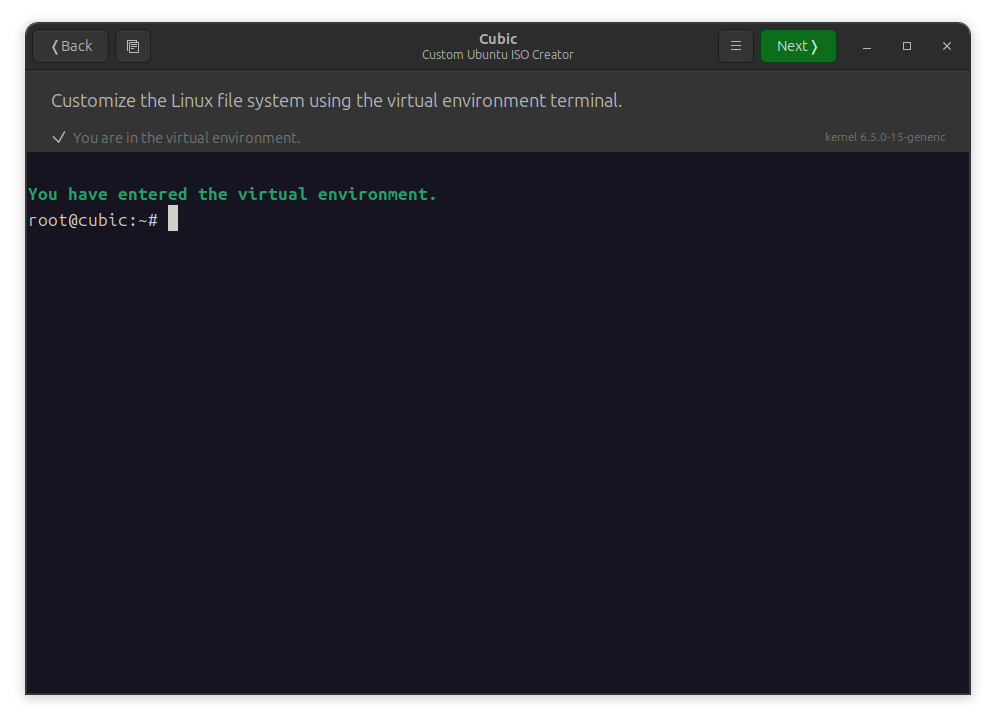Viewport: 996px width, 723px height.
Task: Click the clipboard icon to copy terminal commands
Action: 133,45
